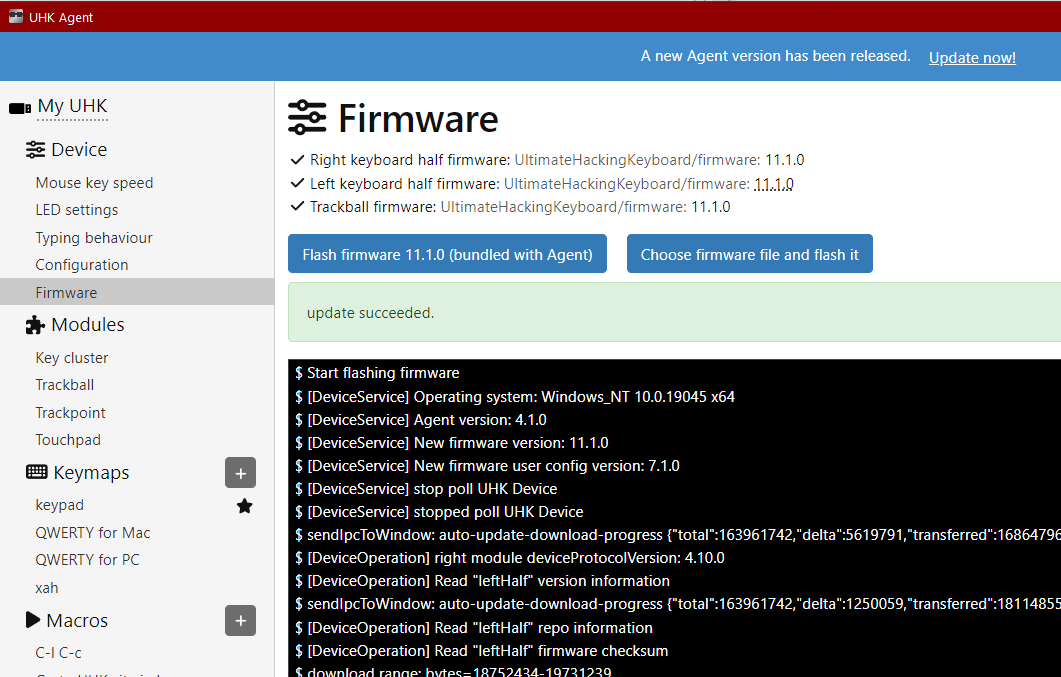Click Trackball firmware repo text
Image resolution: width=1061 pixels, height=677 pixels.
[x=562, y=207]
